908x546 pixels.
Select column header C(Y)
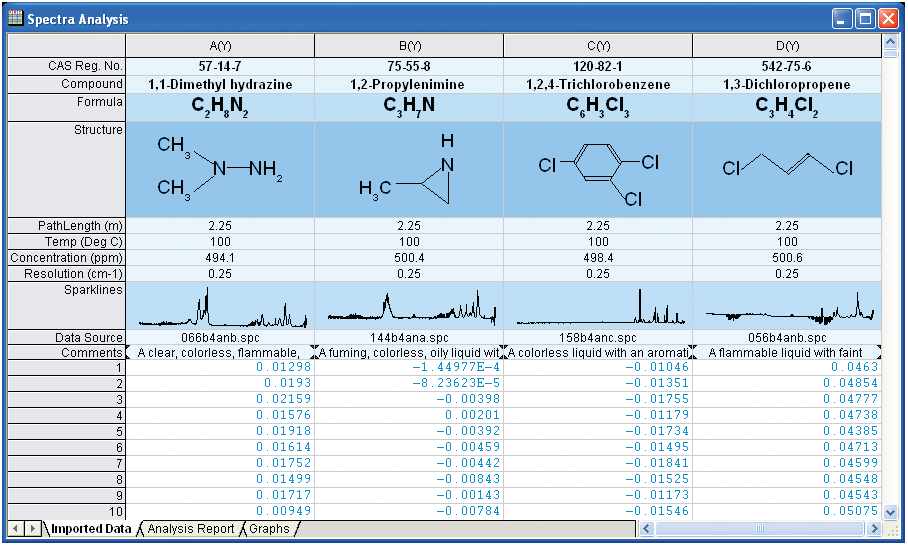click(x=598, y=46)
